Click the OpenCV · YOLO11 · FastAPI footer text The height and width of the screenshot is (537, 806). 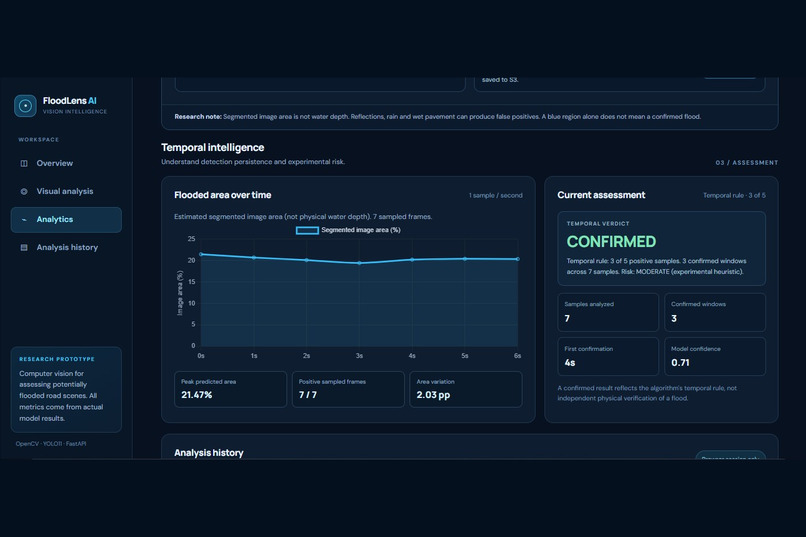coord(51,443)
